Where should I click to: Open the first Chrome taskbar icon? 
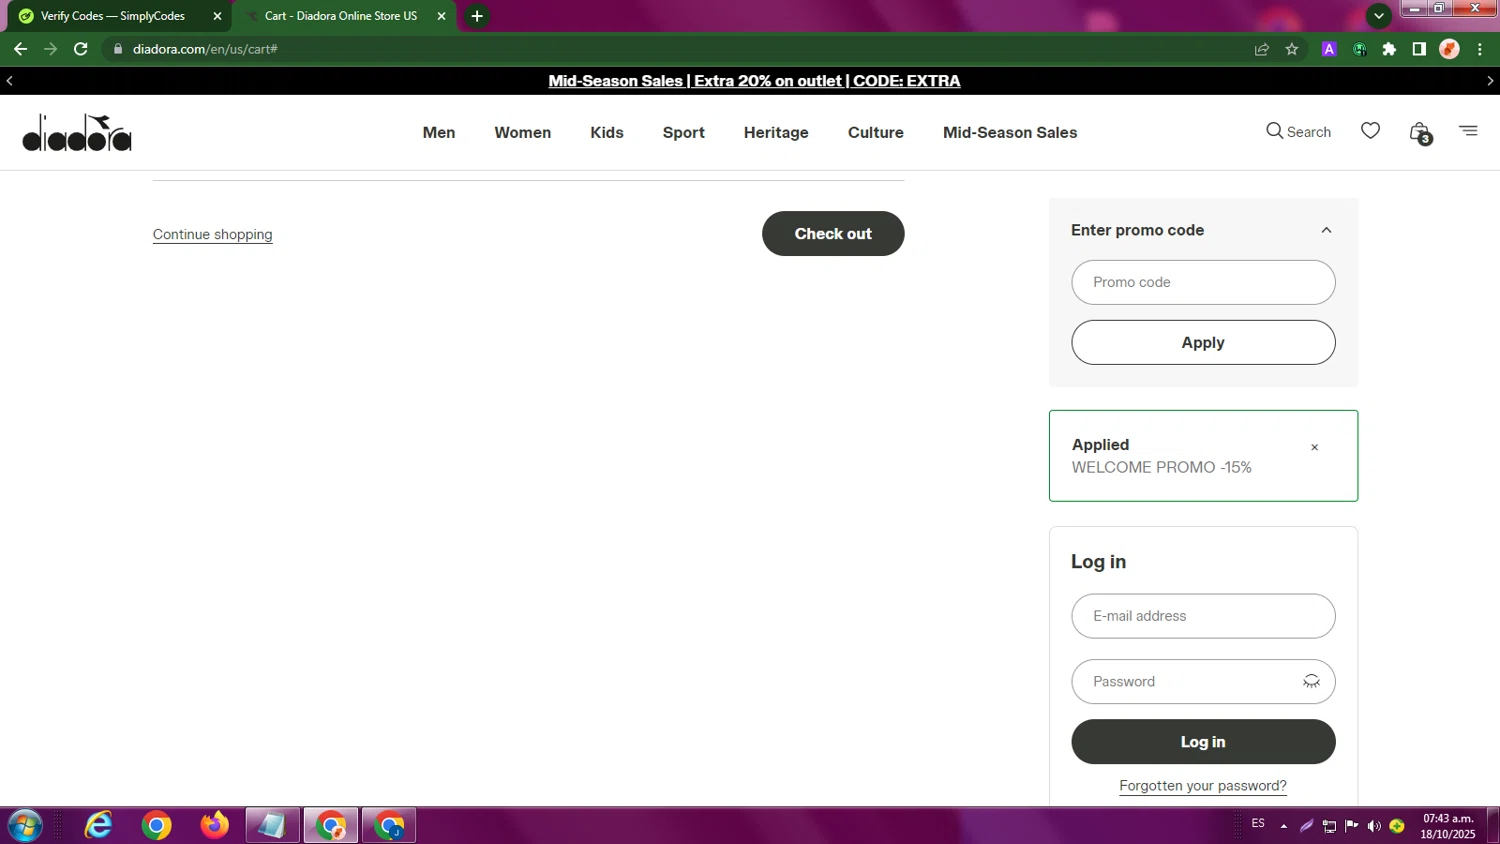(156, 826)
